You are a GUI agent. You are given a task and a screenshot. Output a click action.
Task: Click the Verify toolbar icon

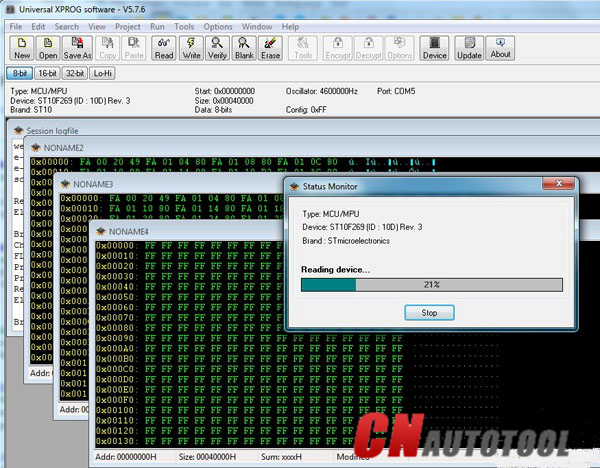(217, 48)
